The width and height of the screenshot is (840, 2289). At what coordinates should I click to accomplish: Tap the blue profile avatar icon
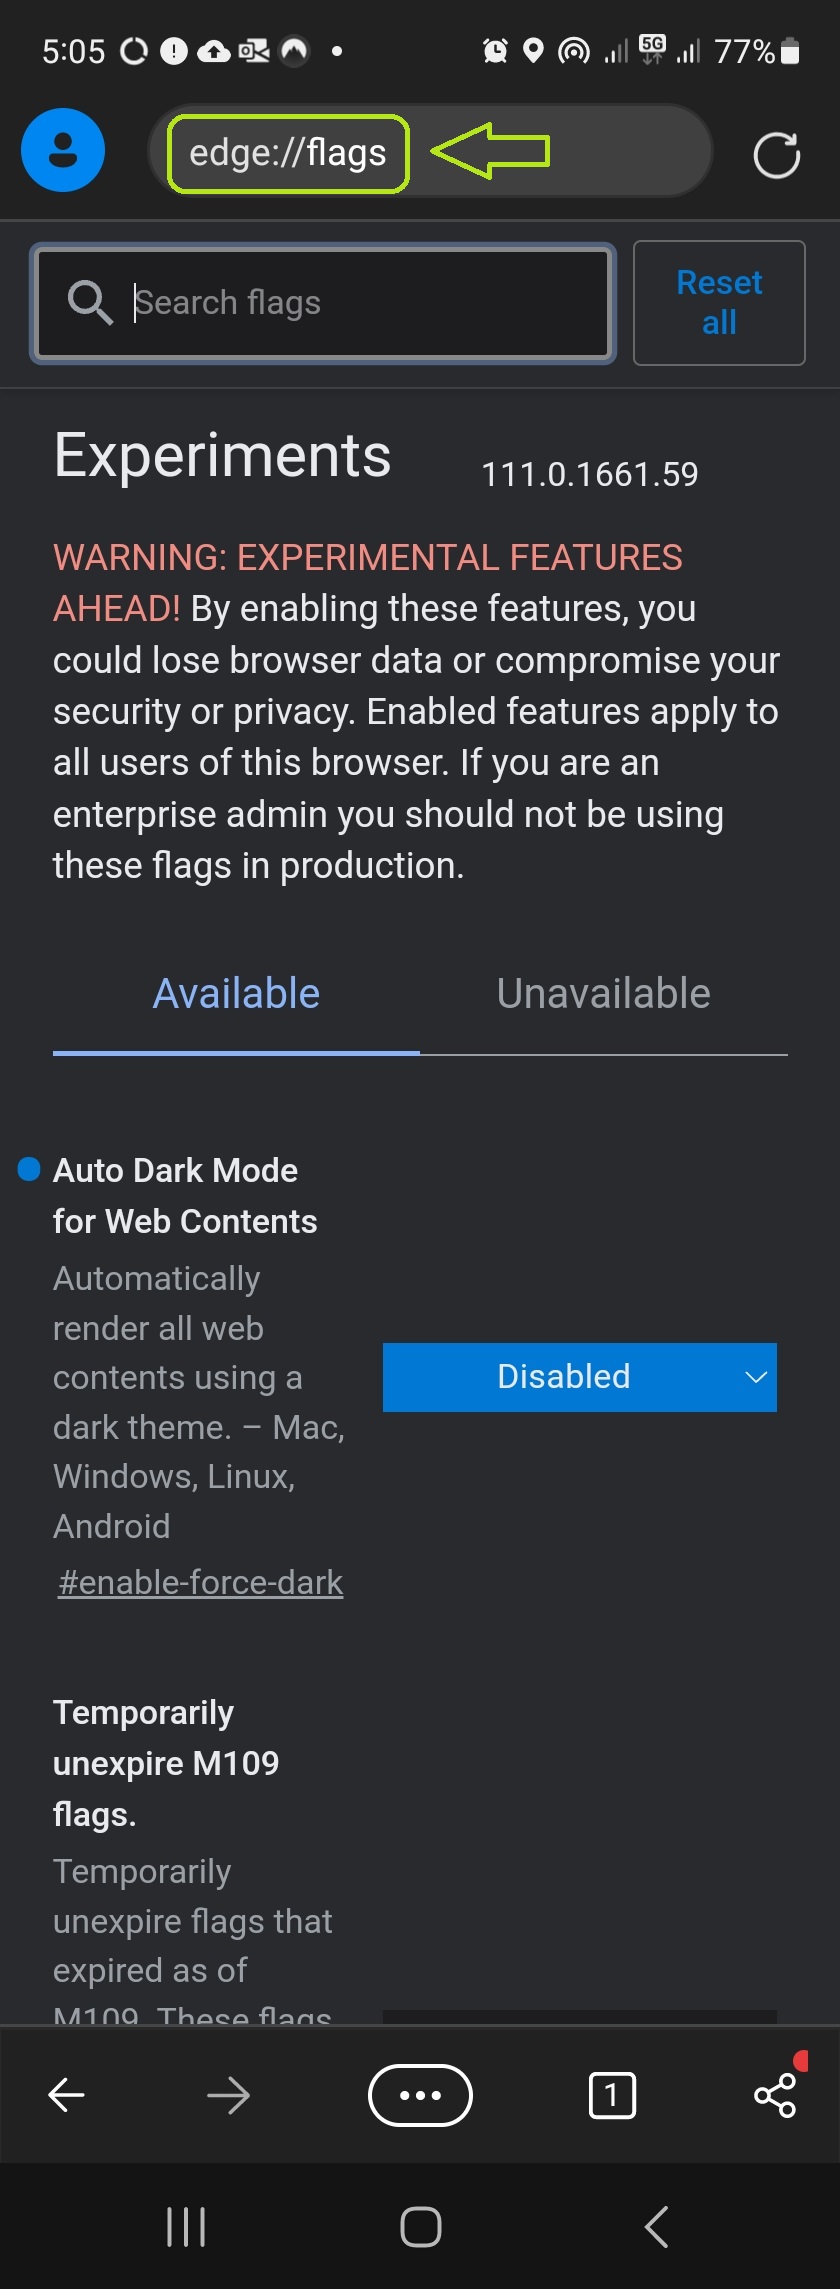[x=63, y=150]
